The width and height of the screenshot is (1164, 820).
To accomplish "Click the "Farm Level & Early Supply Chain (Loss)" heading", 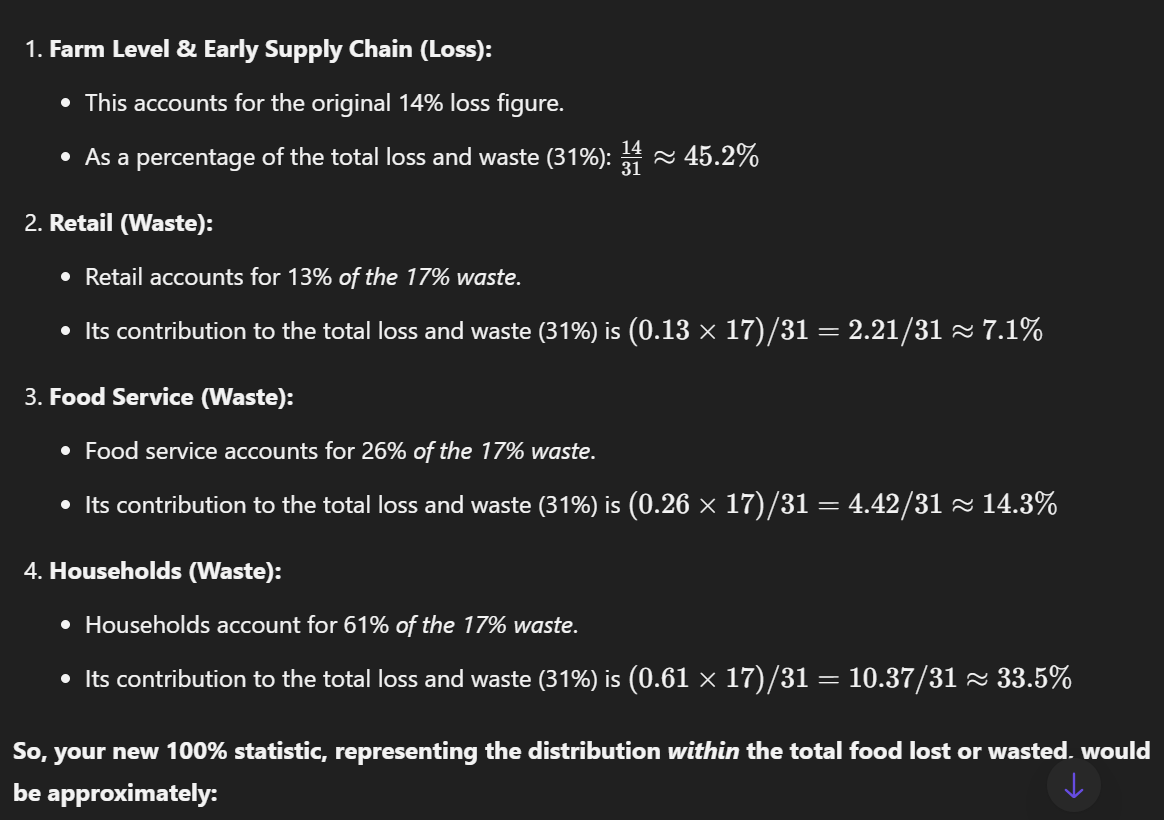I will coord(270,49).
